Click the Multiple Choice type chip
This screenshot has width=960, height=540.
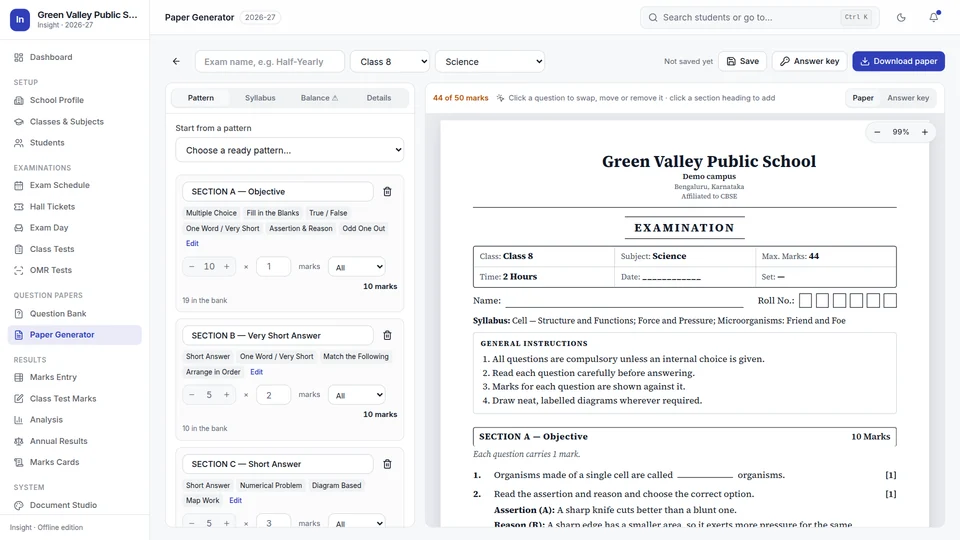point(211,213)
